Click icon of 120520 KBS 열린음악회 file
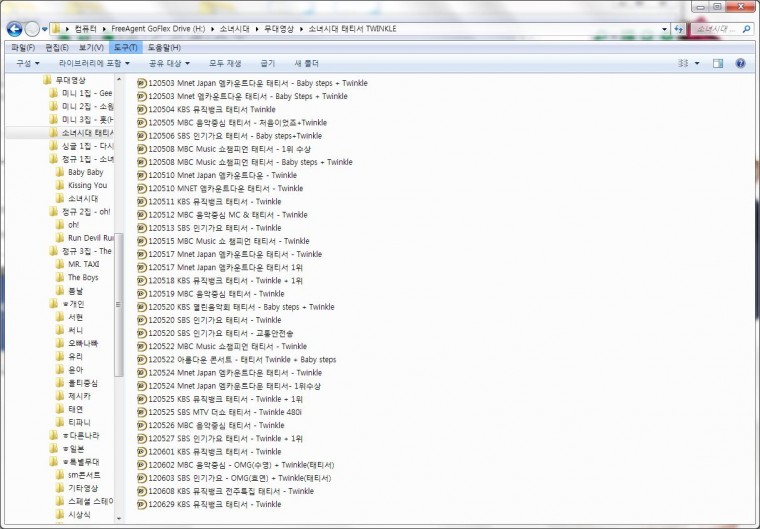This screenshot has width=760, height=529. point(142,307)
